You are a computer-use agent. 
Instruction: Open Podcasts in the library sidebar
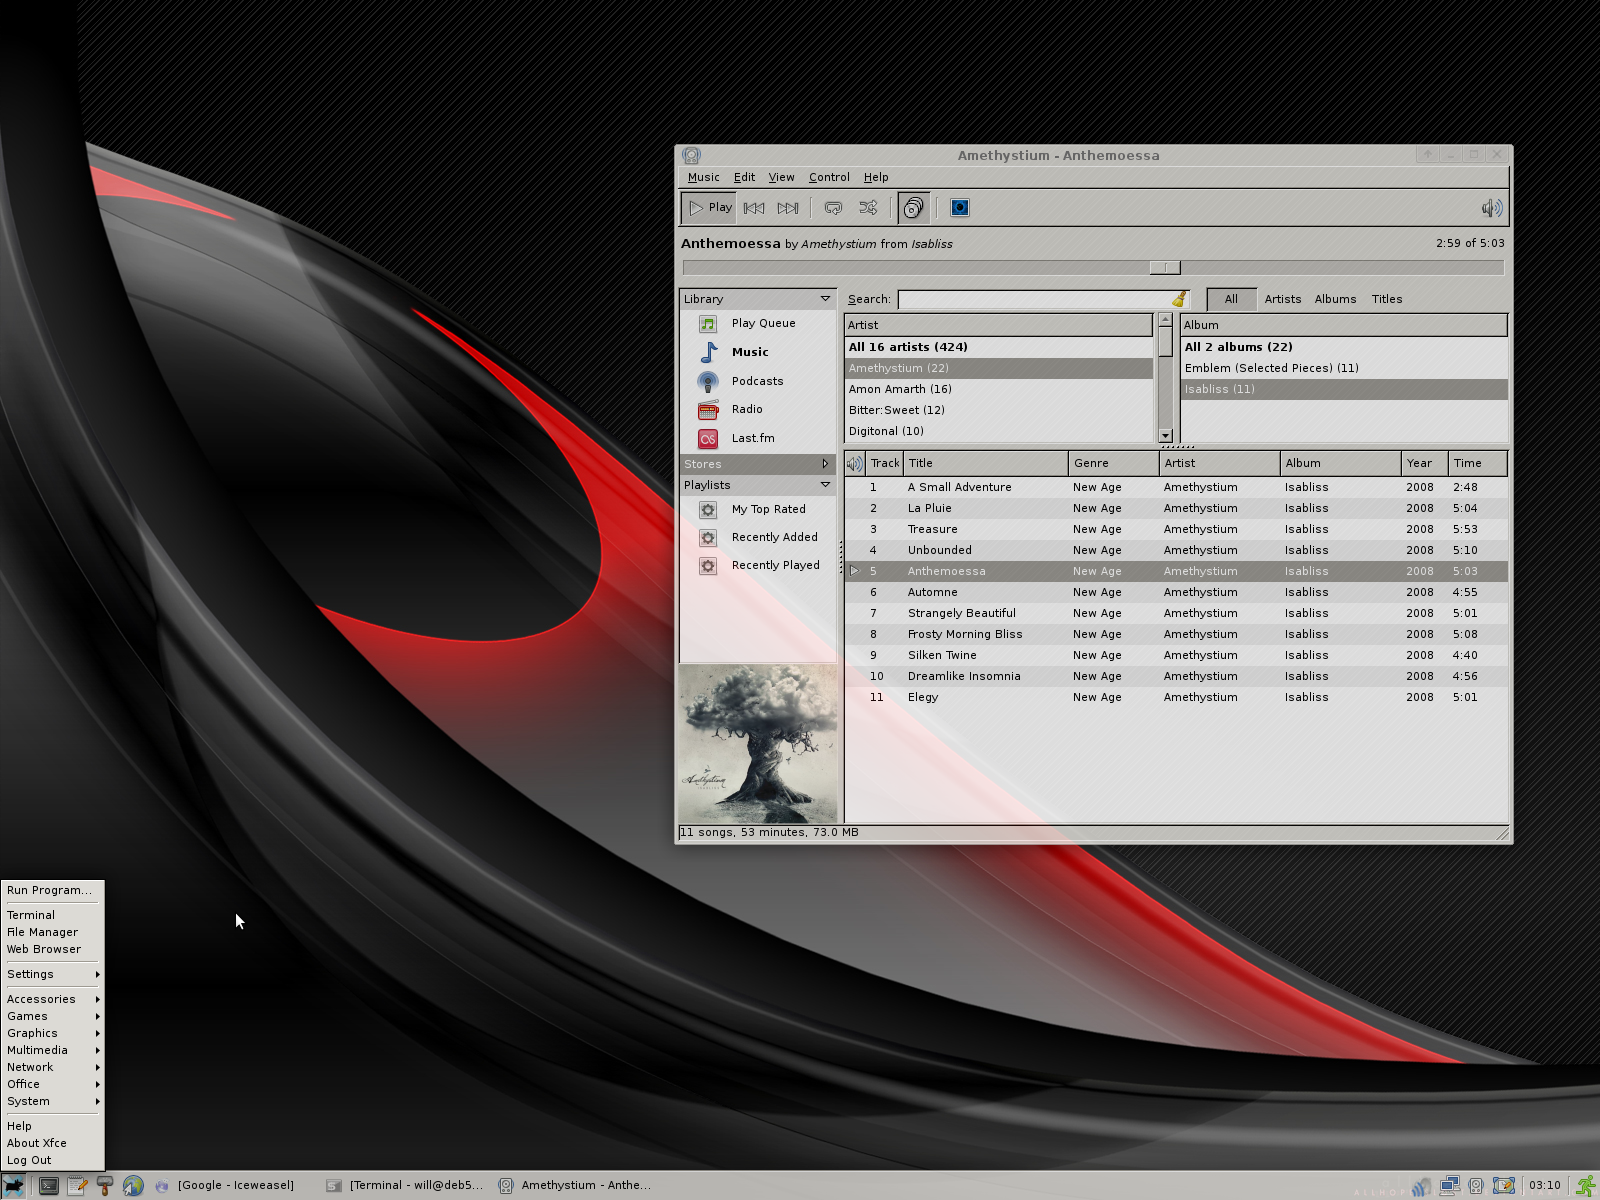757,381
